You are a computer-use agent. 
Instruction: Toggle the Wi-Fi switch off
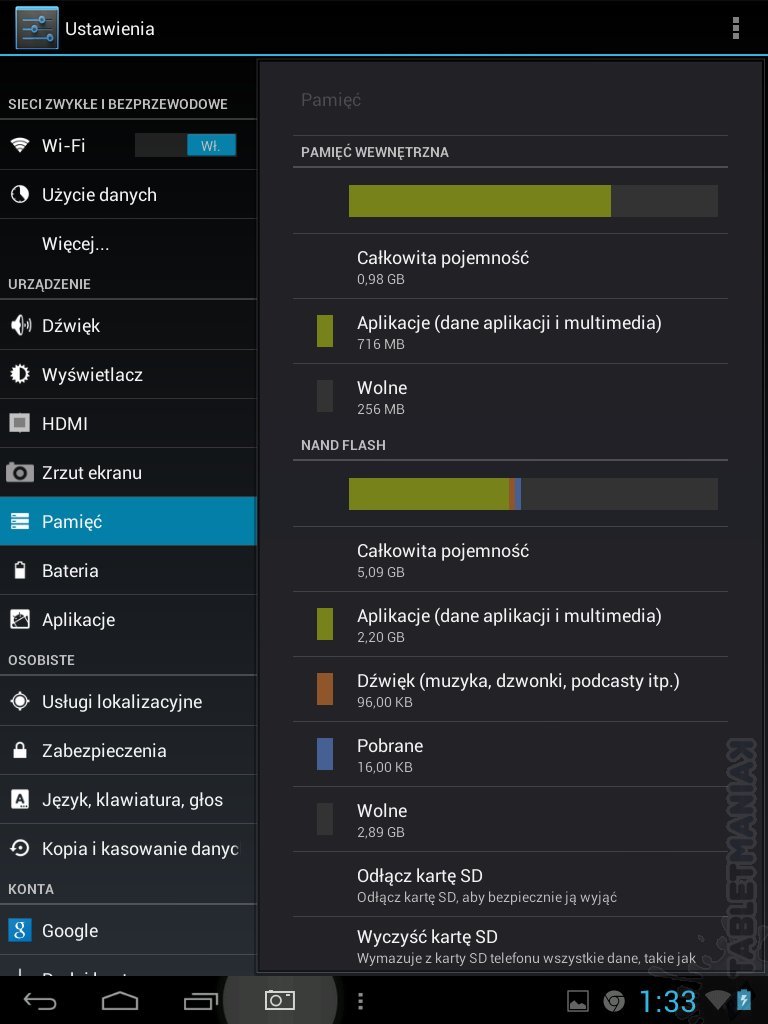pyautogui.click(x=186, y=145)
